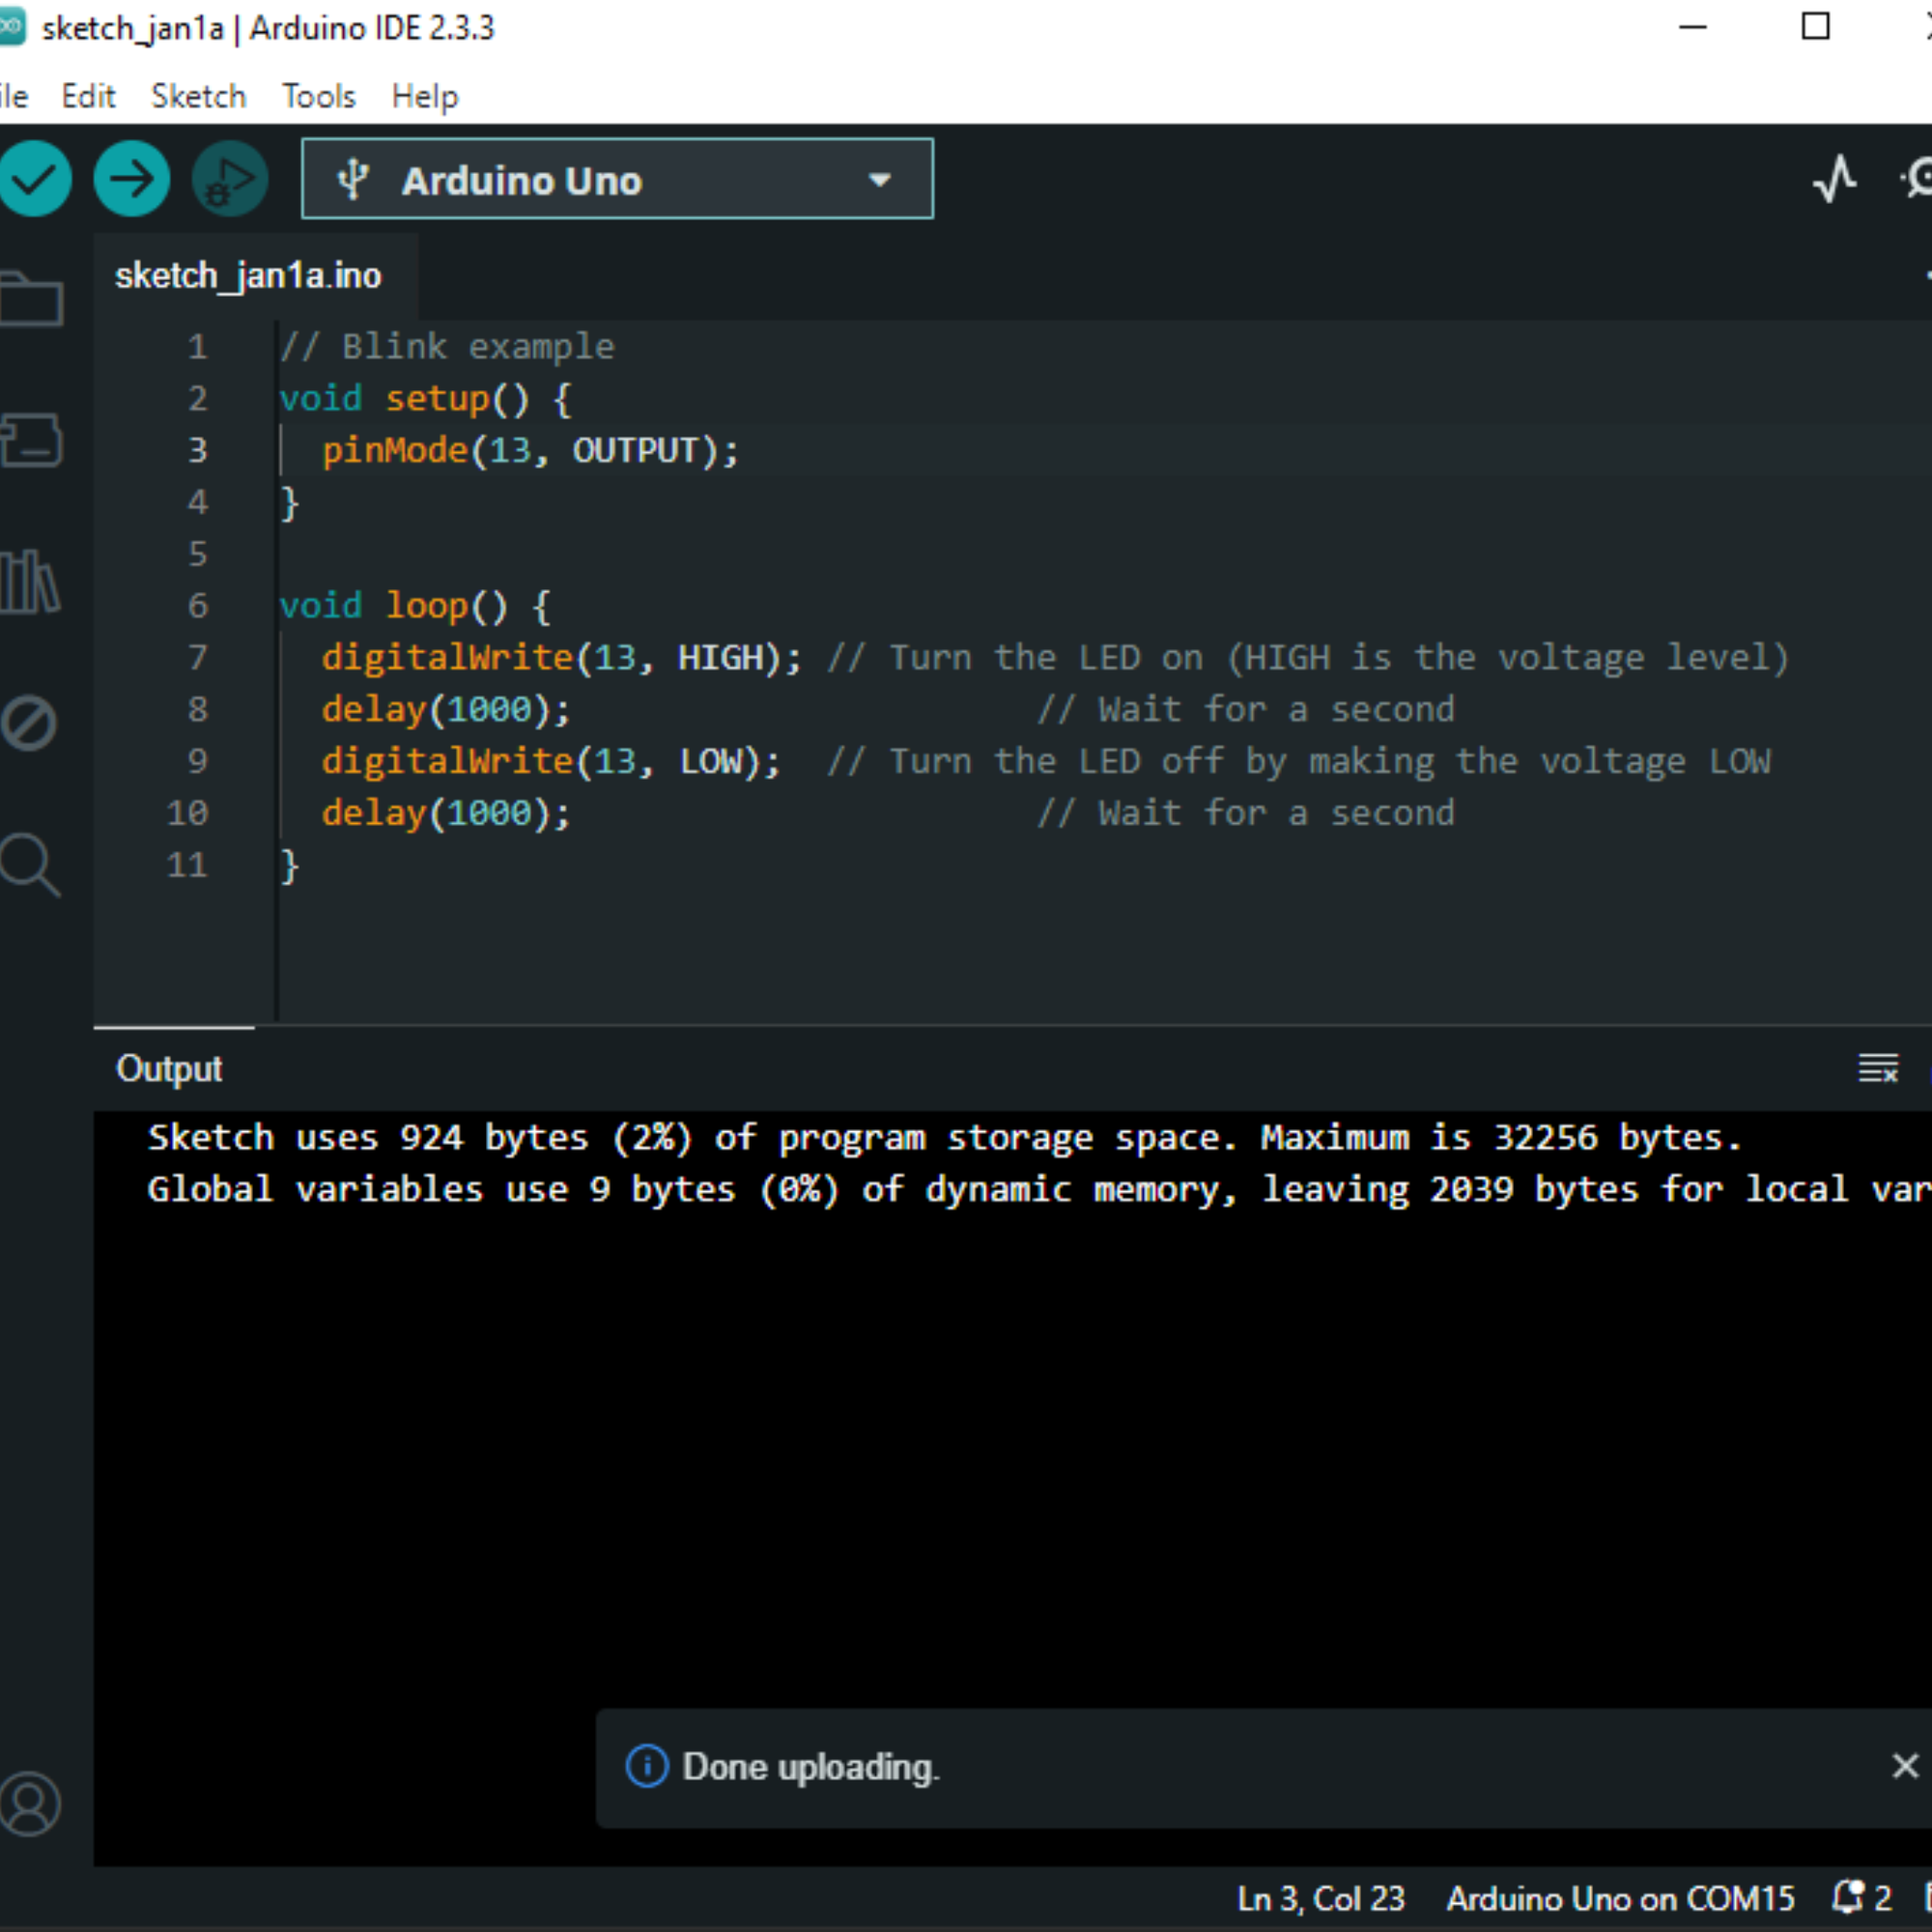The image size is (1932, 1932).
Task: Click the Sketch uses 924 bytes output line
Action: [944, 1138]
